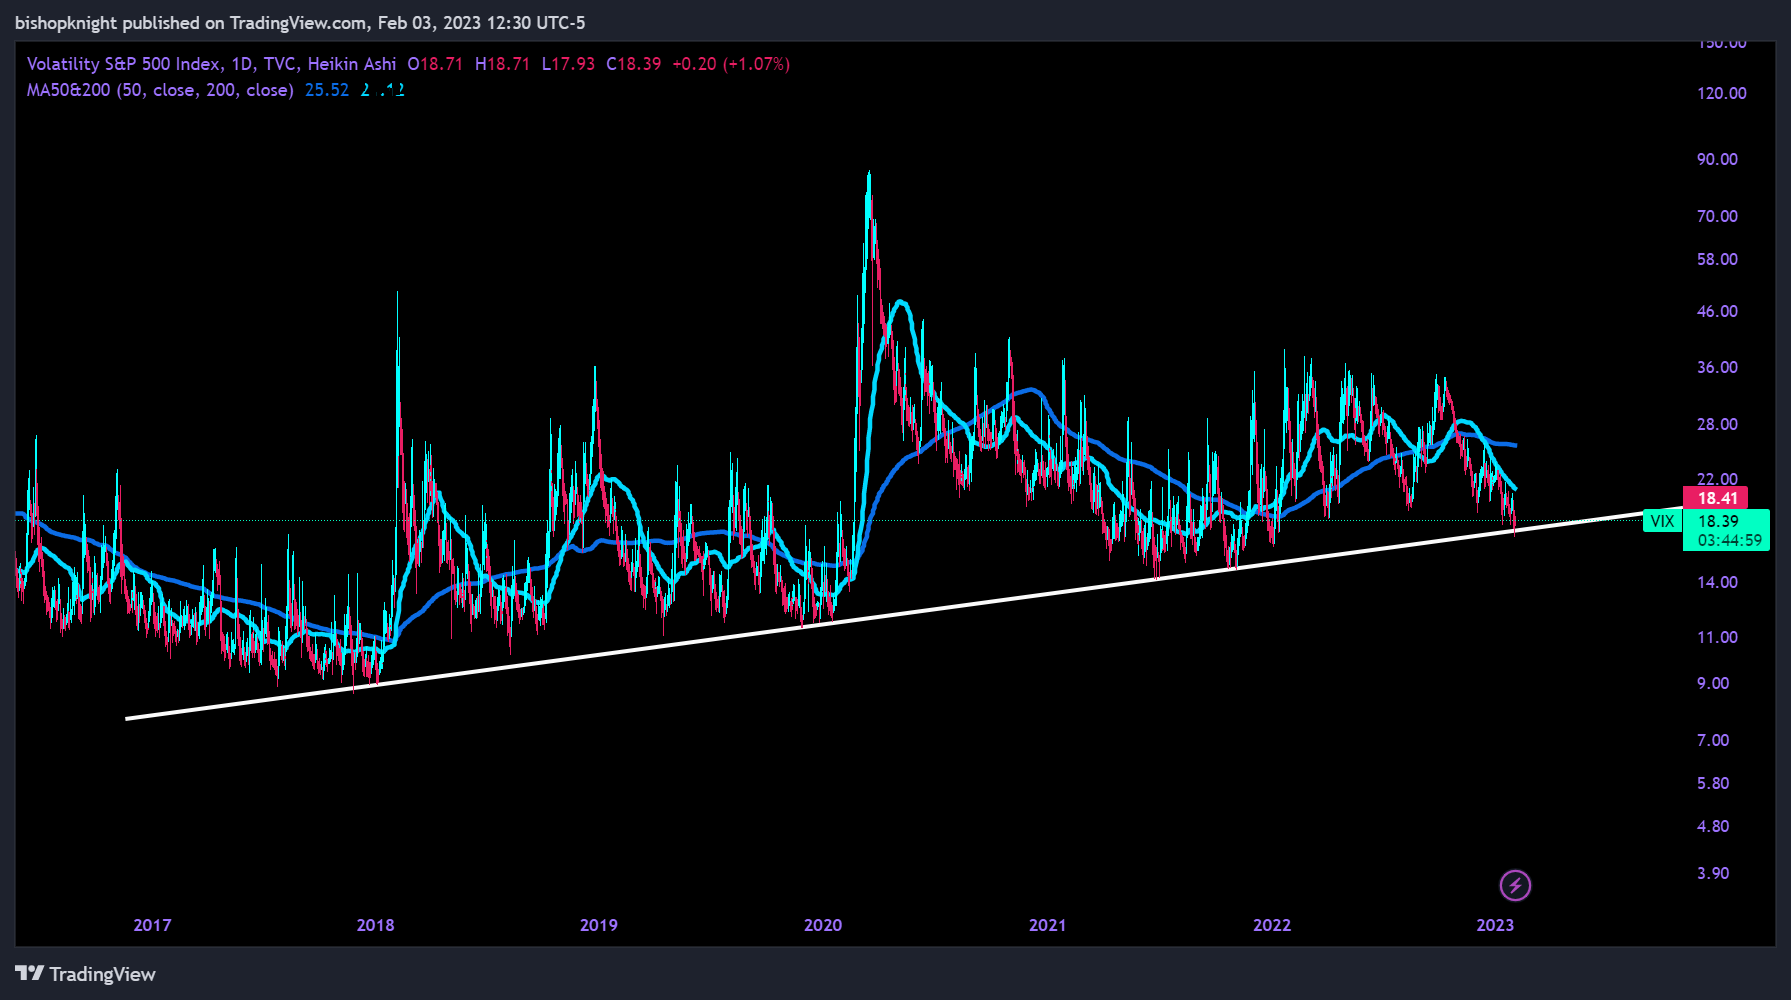This screenshot has height=1000, width=1791.
Task: Click the C18.39 close value in header
Action: coord(634,64)
